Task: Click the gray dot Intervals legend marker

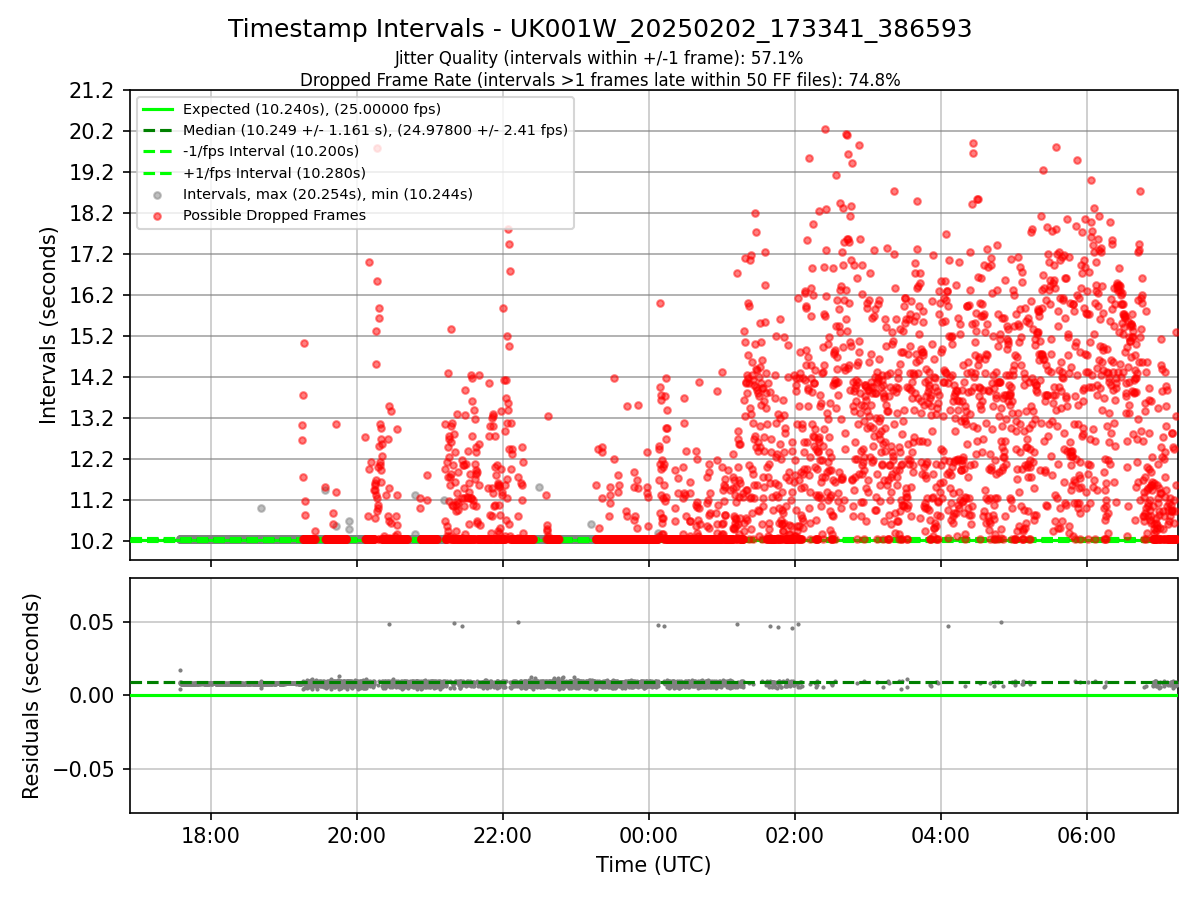Action: (158, 194)
